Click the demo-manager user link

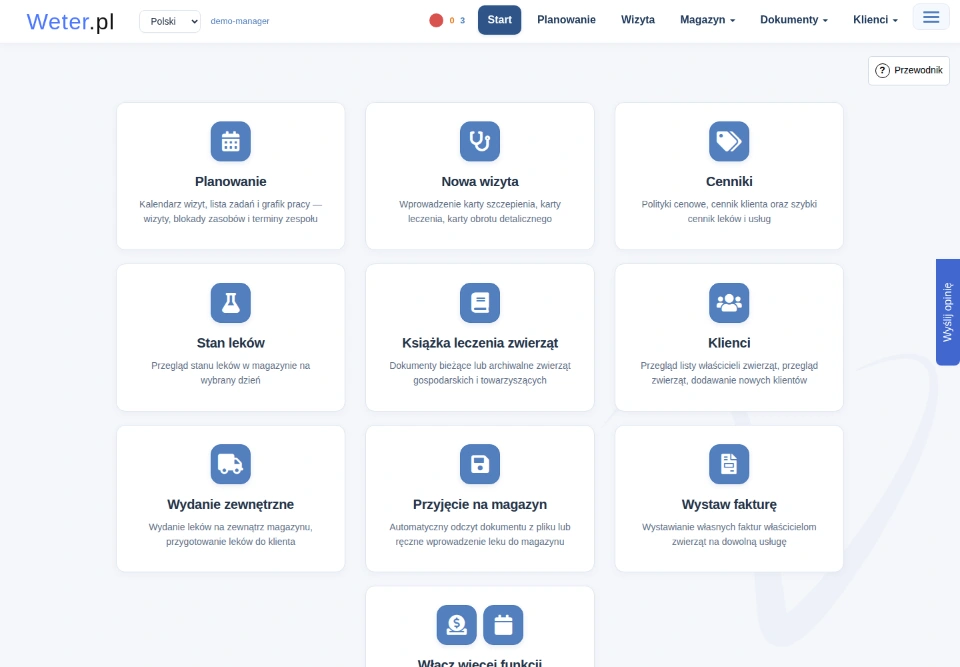click(240, 21)
